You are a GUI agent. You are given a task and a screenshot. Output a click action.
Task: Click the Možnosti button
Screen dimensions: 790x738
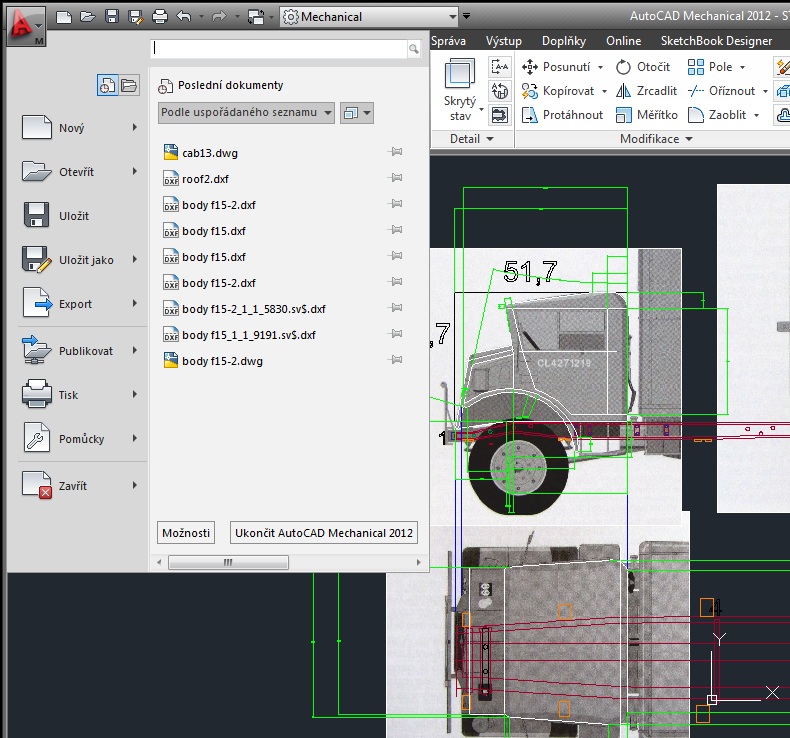pos(186,533)
